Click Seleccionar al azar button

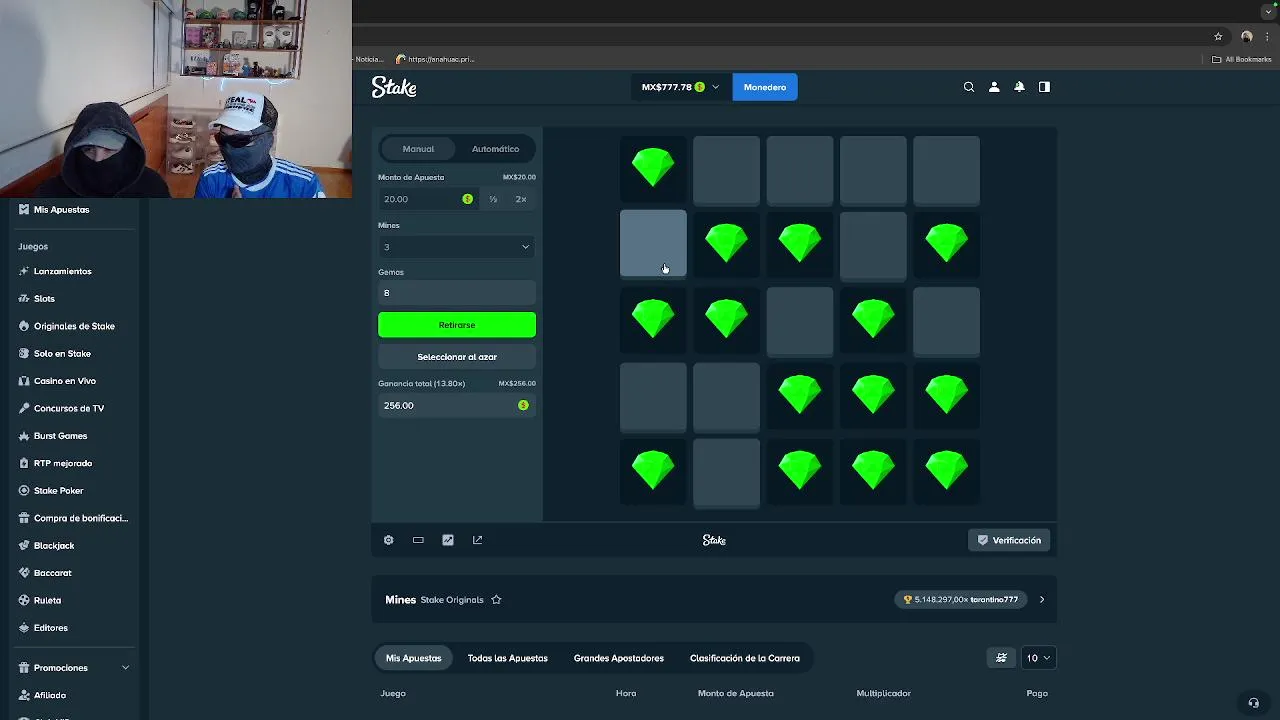tap(457, 357)
